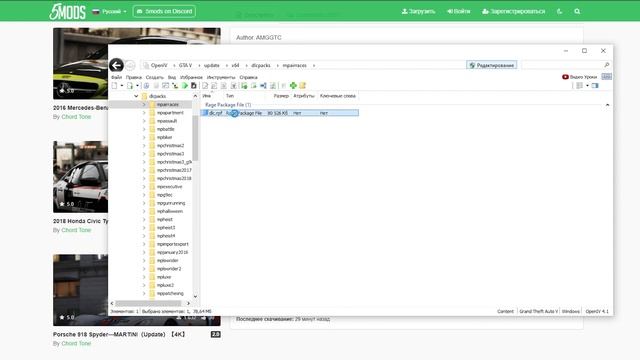This screenshot has width=640, height=360.
Task: Open Chord Tone link under Porsche 918 mod
Action: pyautogui.click(x=76, y=344)
